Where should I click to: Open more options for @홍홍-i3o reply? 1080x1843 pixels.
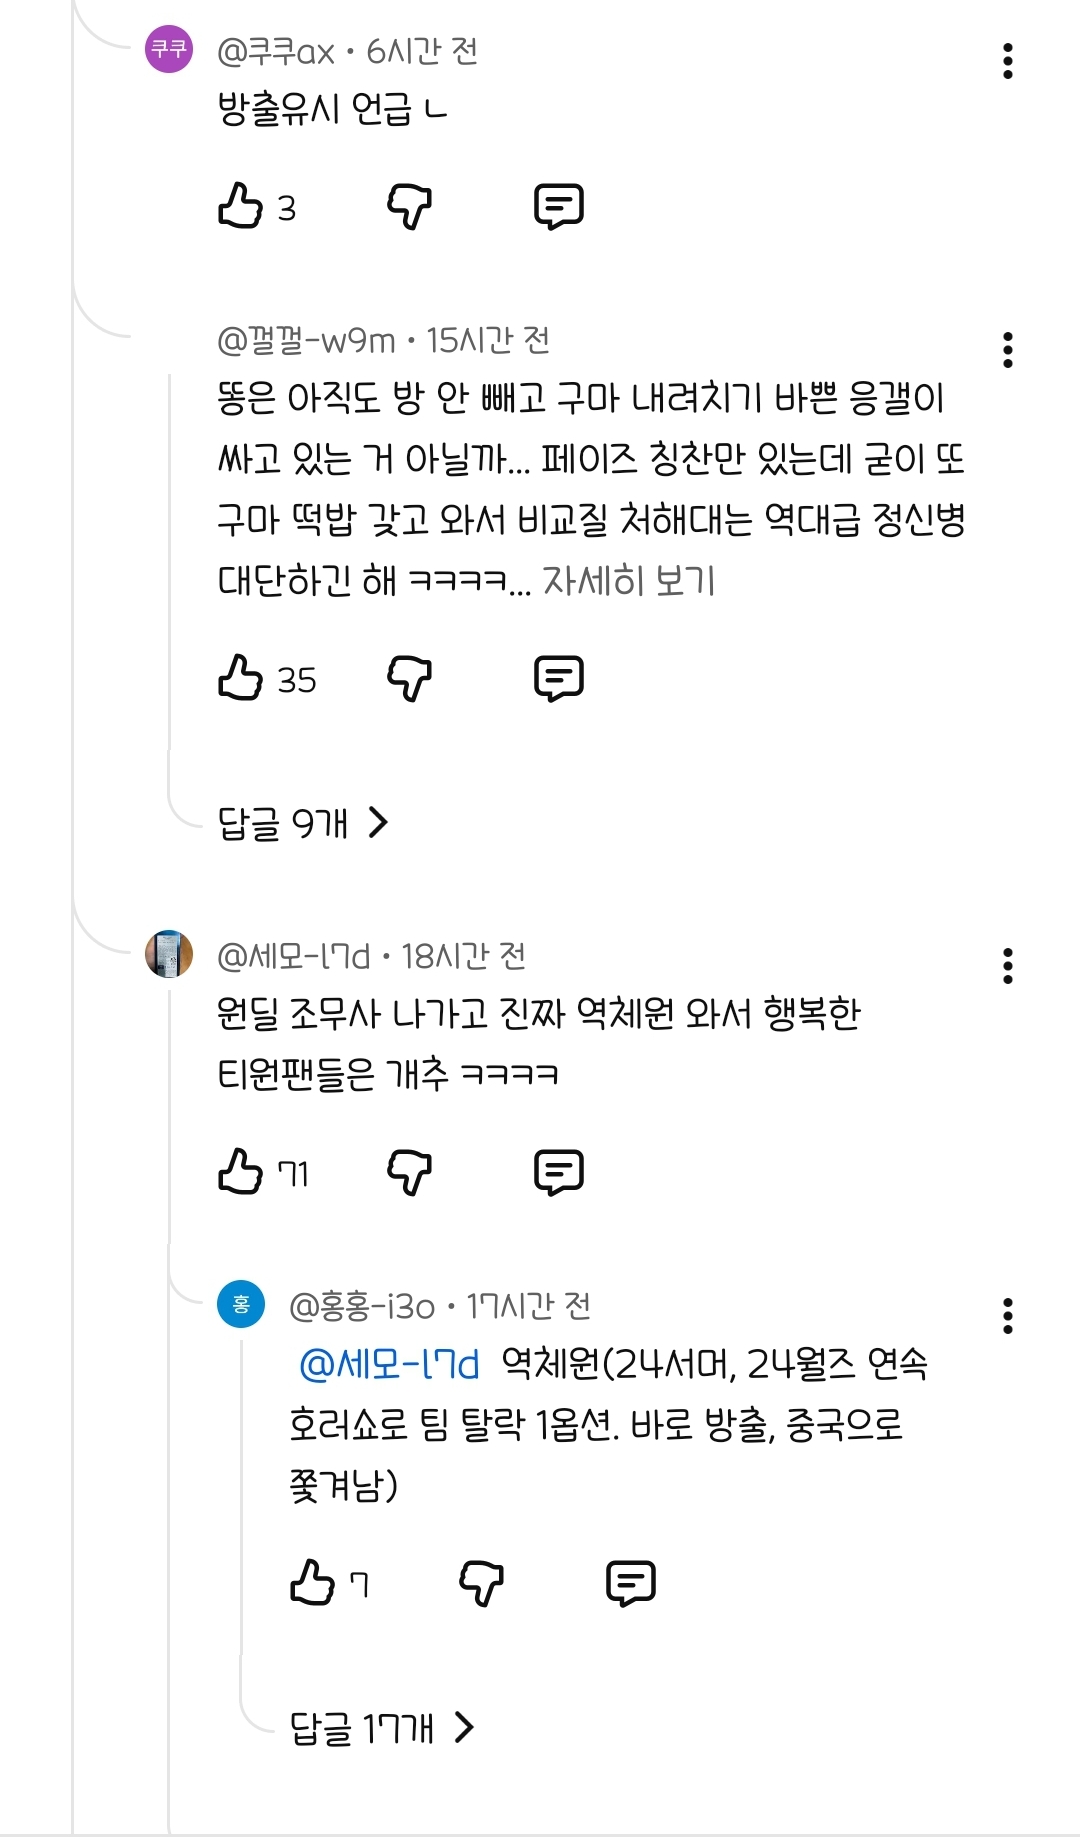pos(1007,1316)
